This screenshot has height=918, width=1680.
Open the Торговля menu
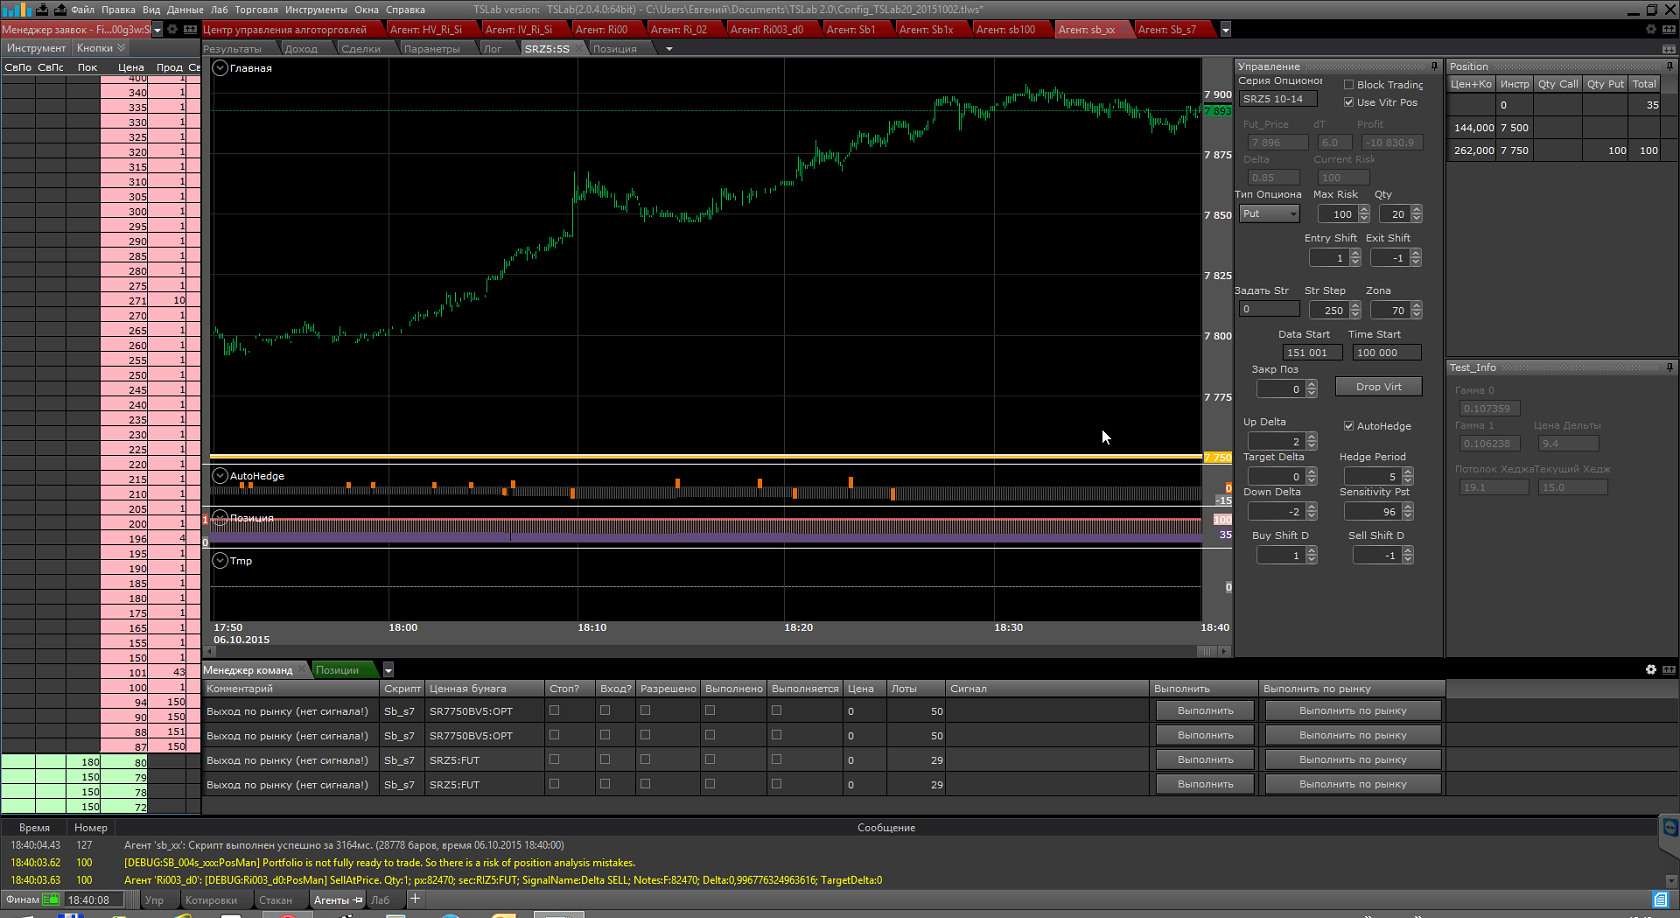click(x=256, y=9)
